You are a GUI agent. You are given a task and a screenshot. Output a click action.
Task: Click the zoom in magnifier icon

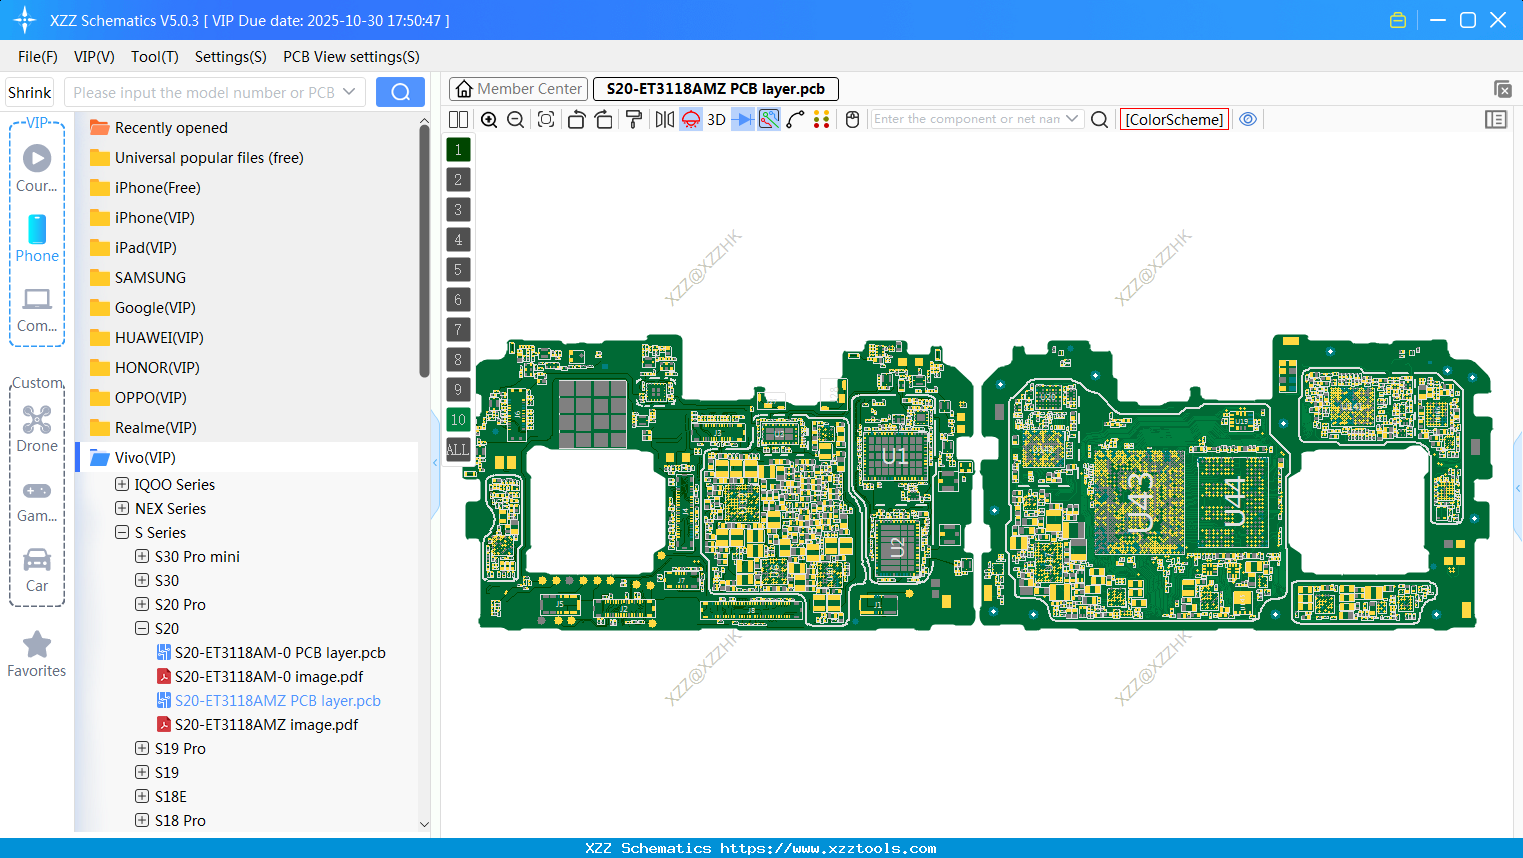(x=489, y=120)
